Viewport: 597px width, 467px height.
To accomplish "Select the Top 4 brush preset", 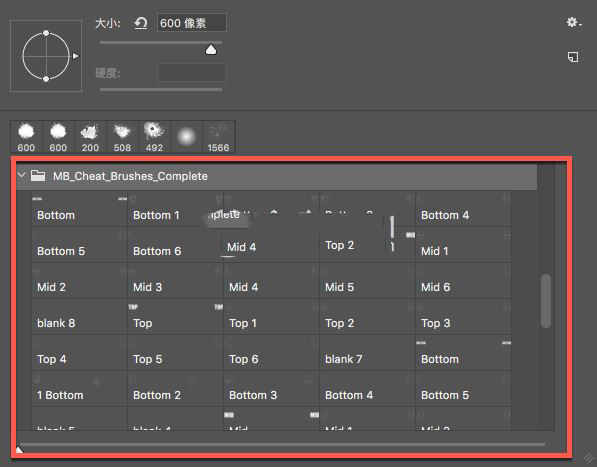I will pyautogui.click(x=79, y=353).
